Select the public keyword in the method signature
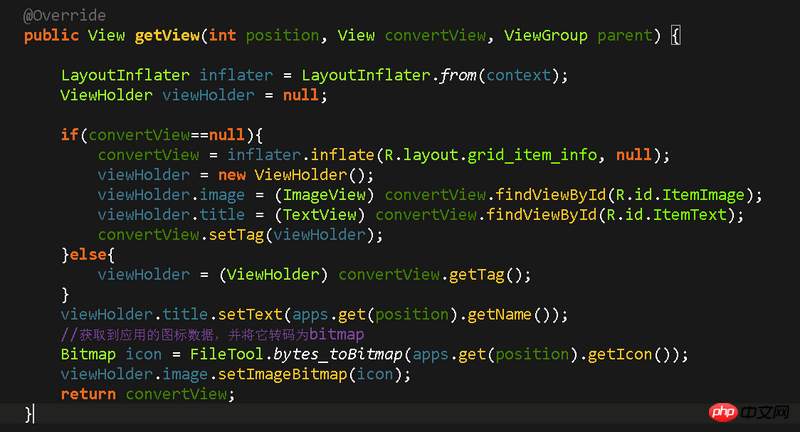The image size is (800, 432). pos(52,35)
